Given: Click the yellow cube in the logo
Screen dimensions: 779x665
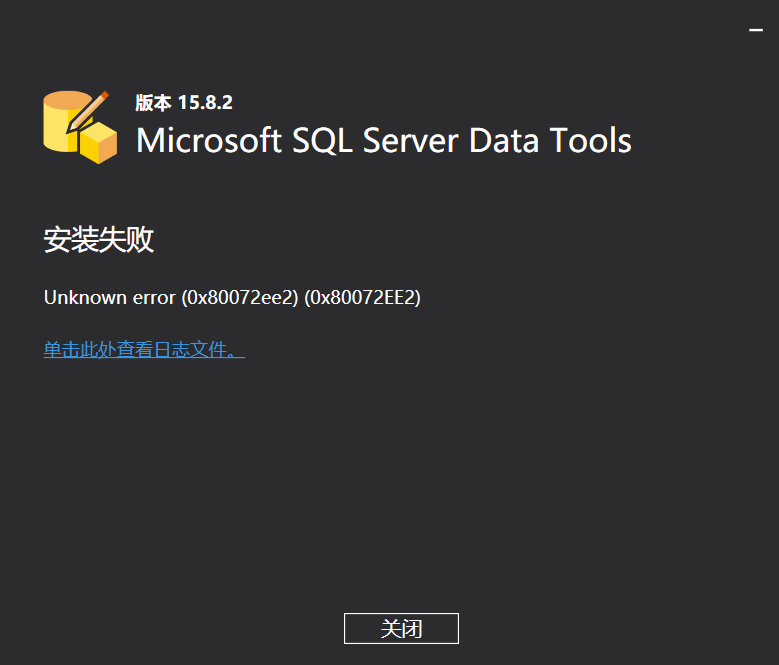Looking at the screenshot, I should (99, 145).
